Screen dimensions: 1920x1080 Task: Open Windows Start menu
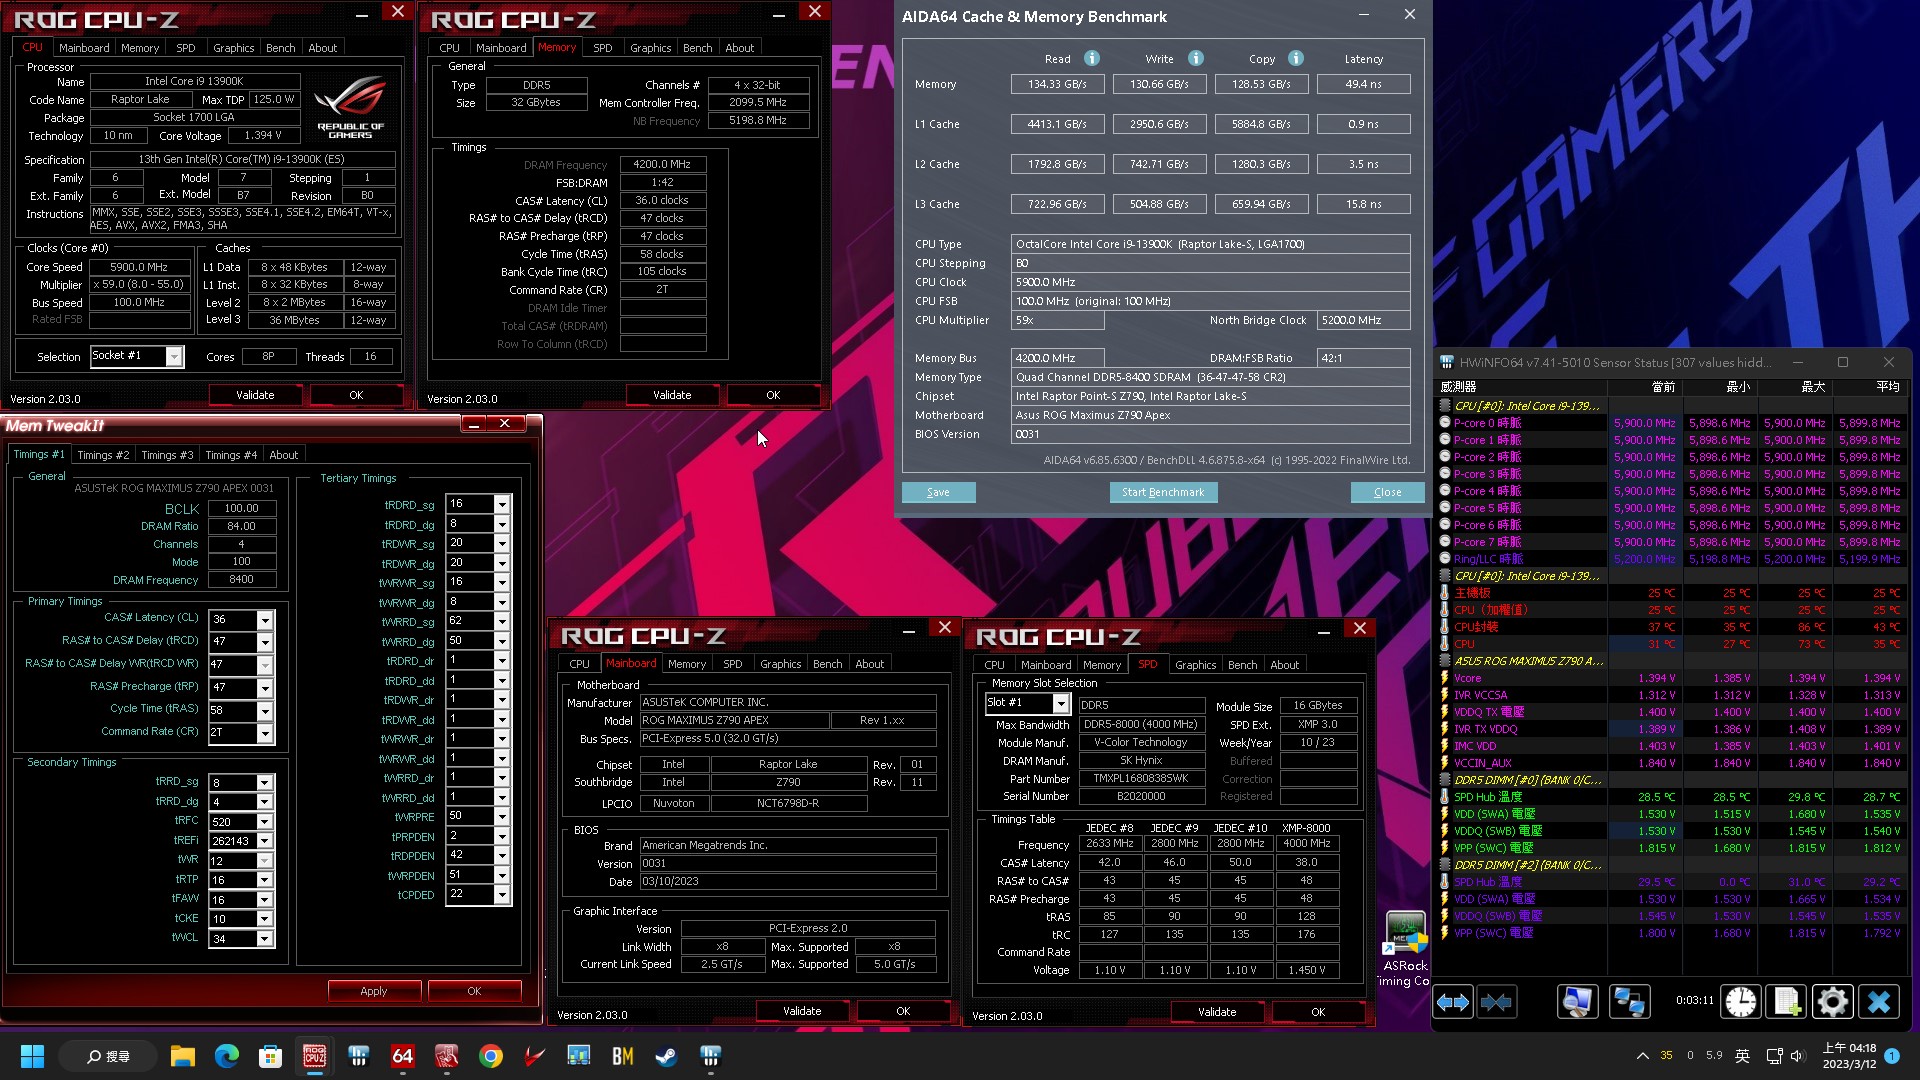32,1056
